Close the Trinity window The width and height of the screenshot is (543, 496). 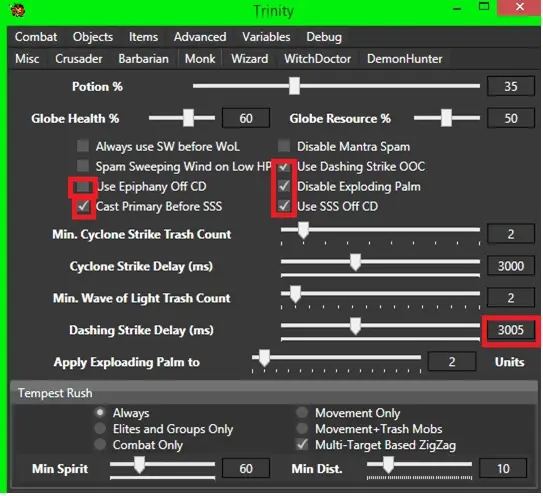coord(519,7)
